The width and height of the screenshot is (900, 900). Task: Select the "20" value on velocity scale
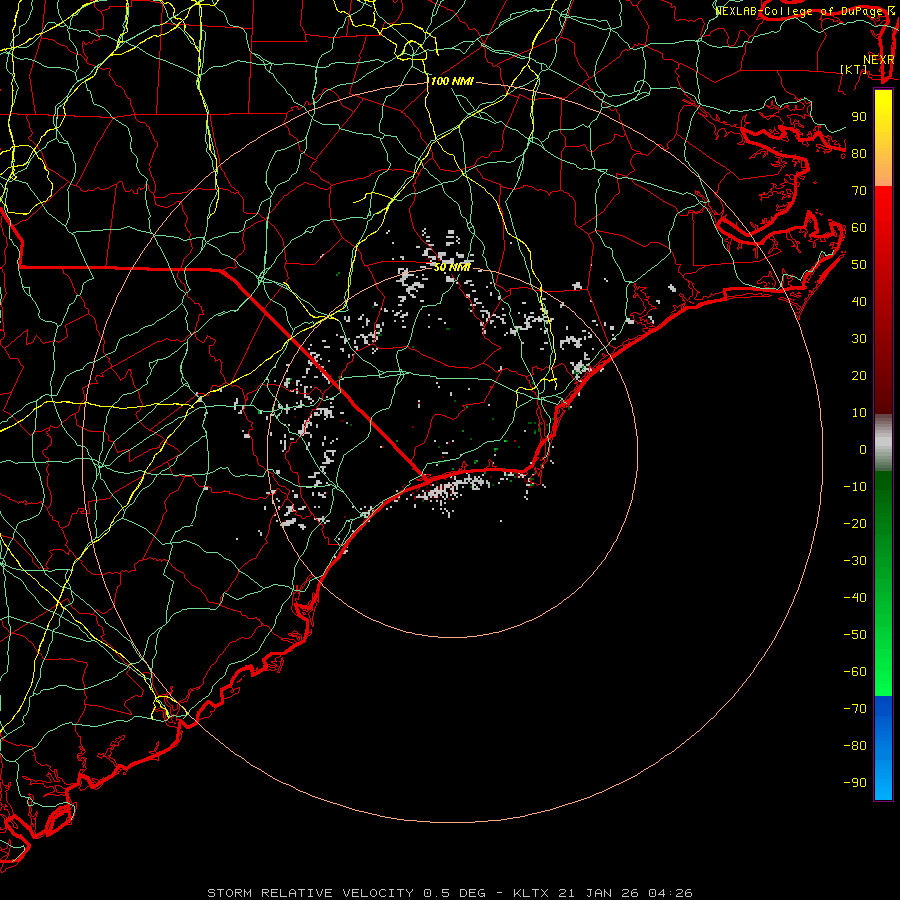pyautogui.click(x=859, y=376)
